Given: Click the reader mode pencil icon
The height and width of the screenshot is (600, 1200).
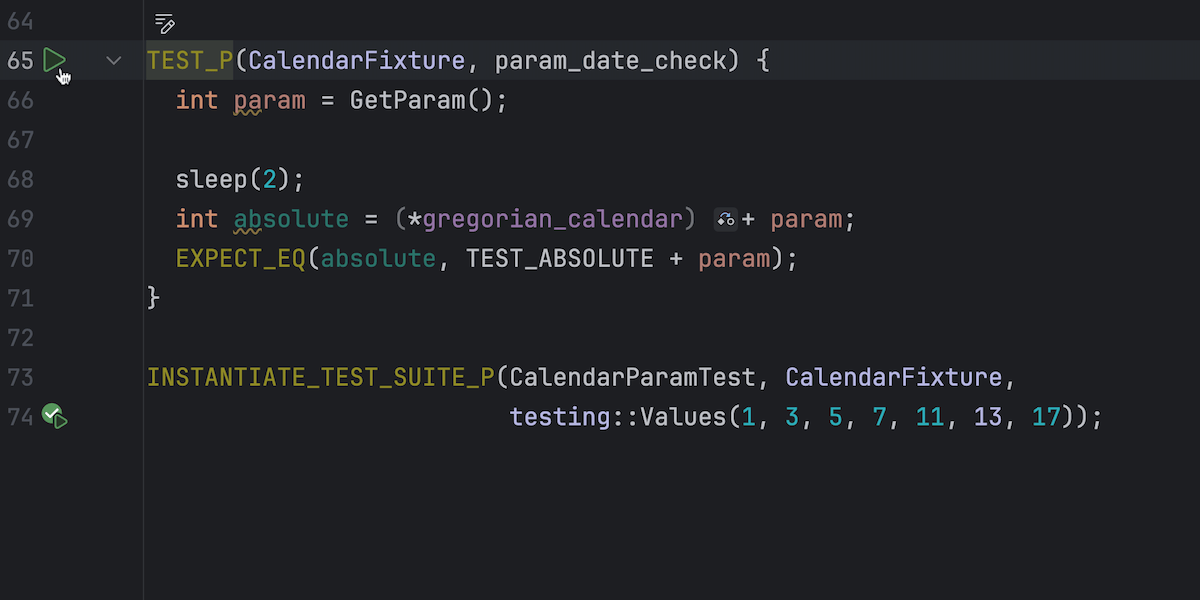Looking at the screenshot, I should (x=165, y=22).
